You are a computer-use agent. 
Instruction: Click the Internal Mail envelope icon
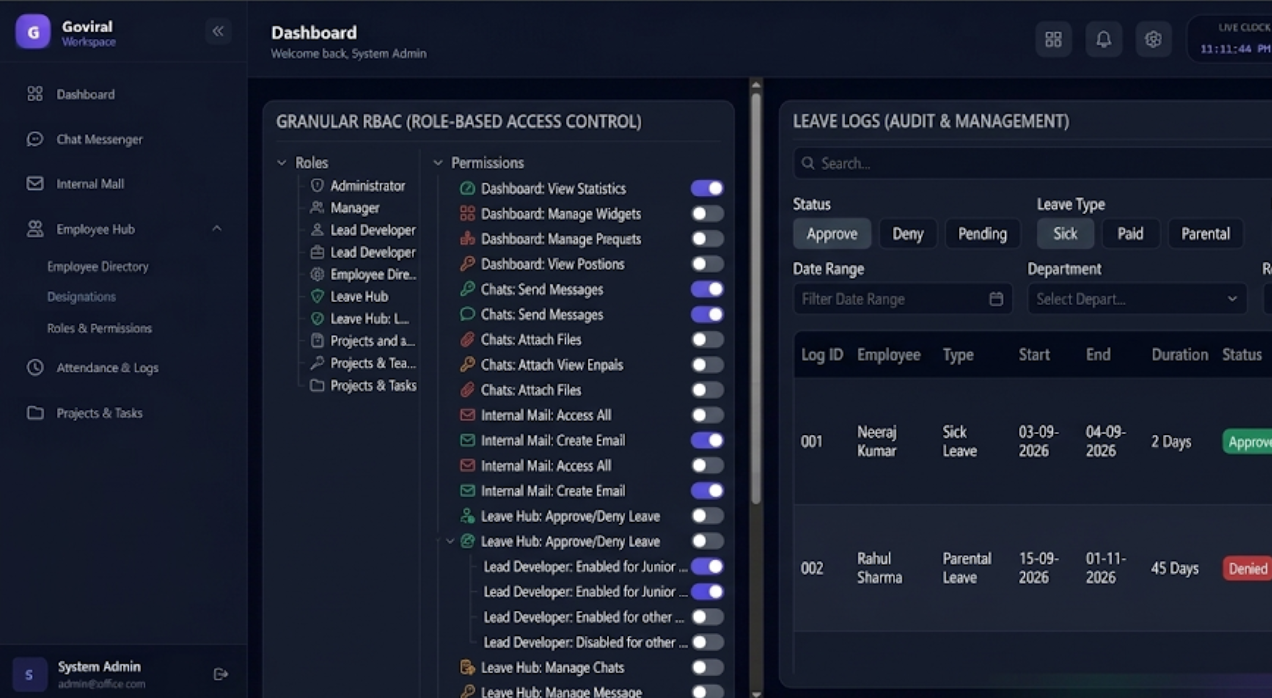[x=35, y=184]
